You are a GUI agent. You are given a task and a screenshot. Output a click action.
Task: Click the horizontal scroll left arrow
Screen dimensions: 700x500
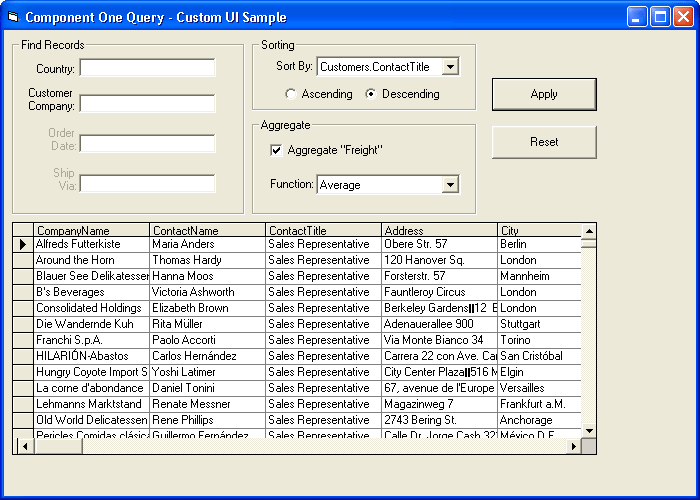pyautogui.click(x=20, y=446)
